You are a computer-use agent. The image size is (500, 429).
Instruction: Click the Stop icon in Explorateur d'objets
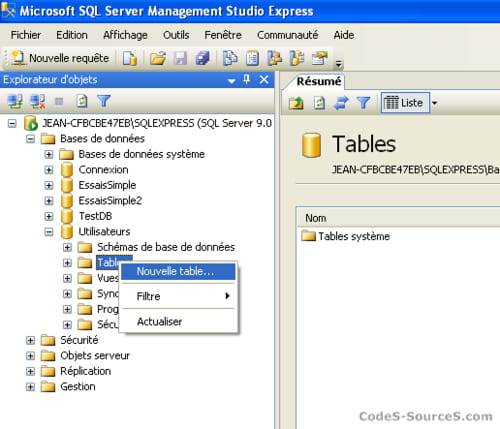(x=59, y=101)
